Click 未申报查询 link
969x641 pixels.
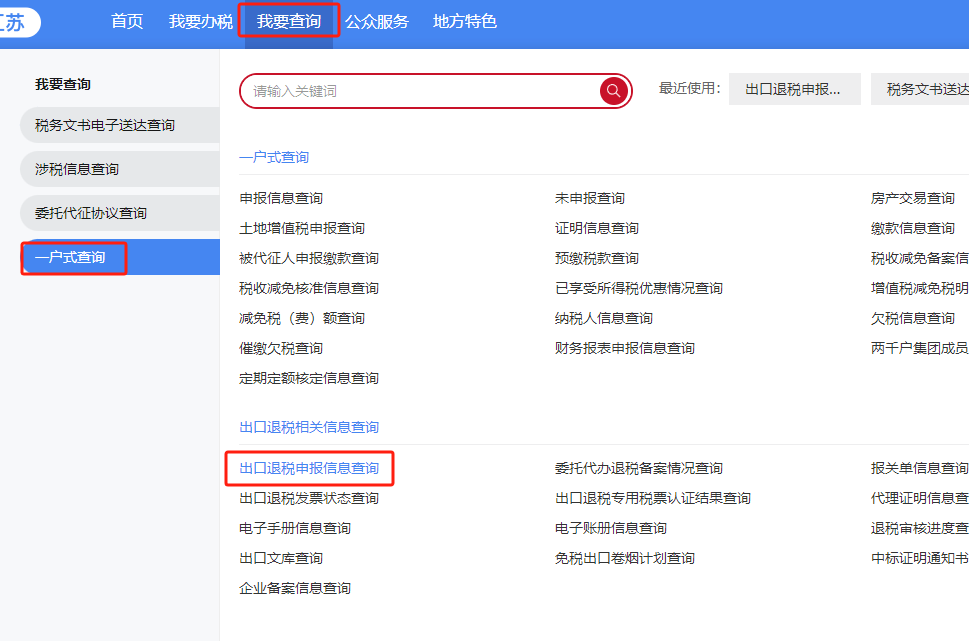(590, 198)
